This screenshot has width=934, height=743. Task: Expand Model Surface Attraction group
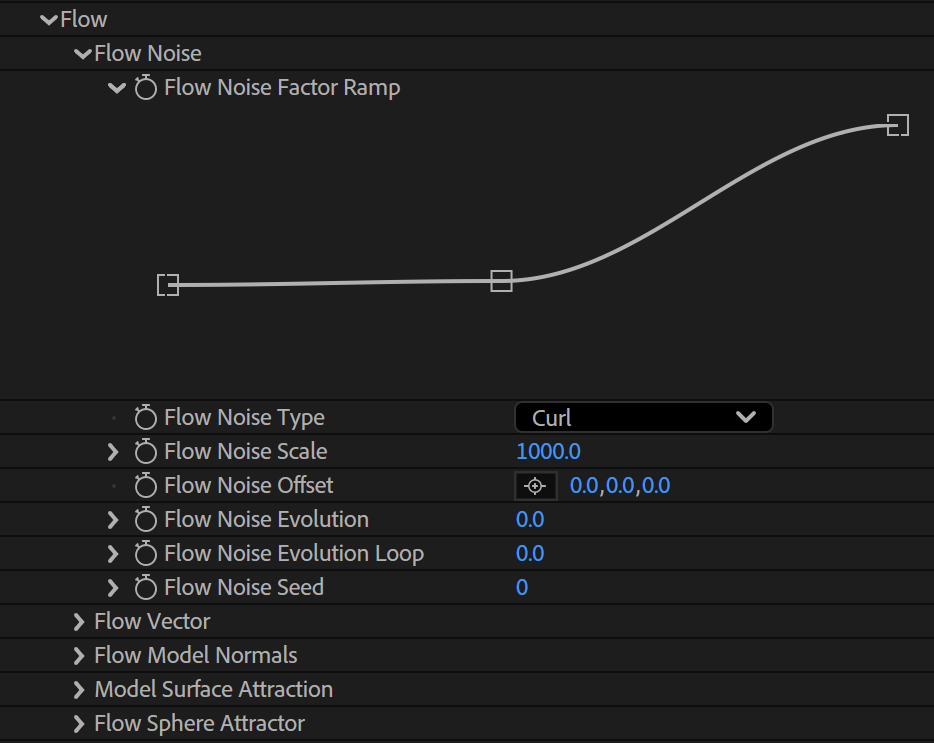79,689
